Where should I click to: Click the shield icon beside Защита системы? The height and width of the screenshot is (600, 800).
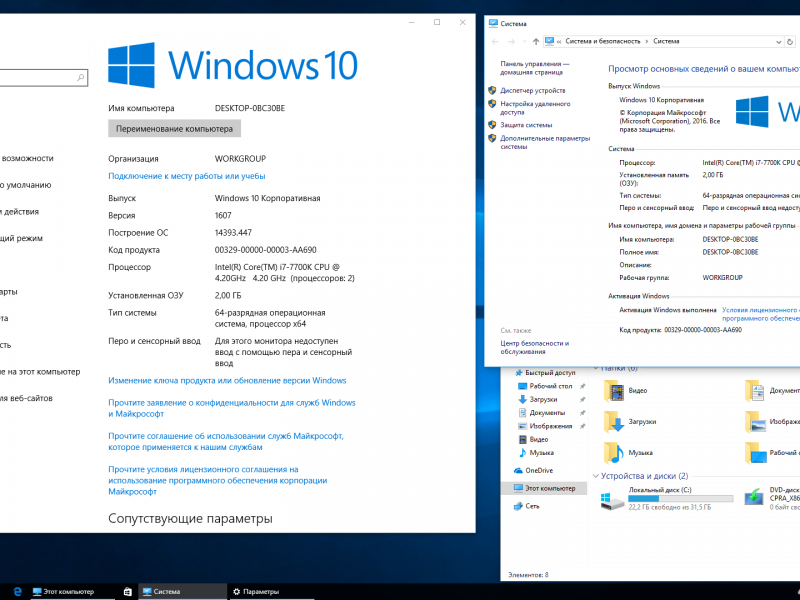[x=492, y=124]
